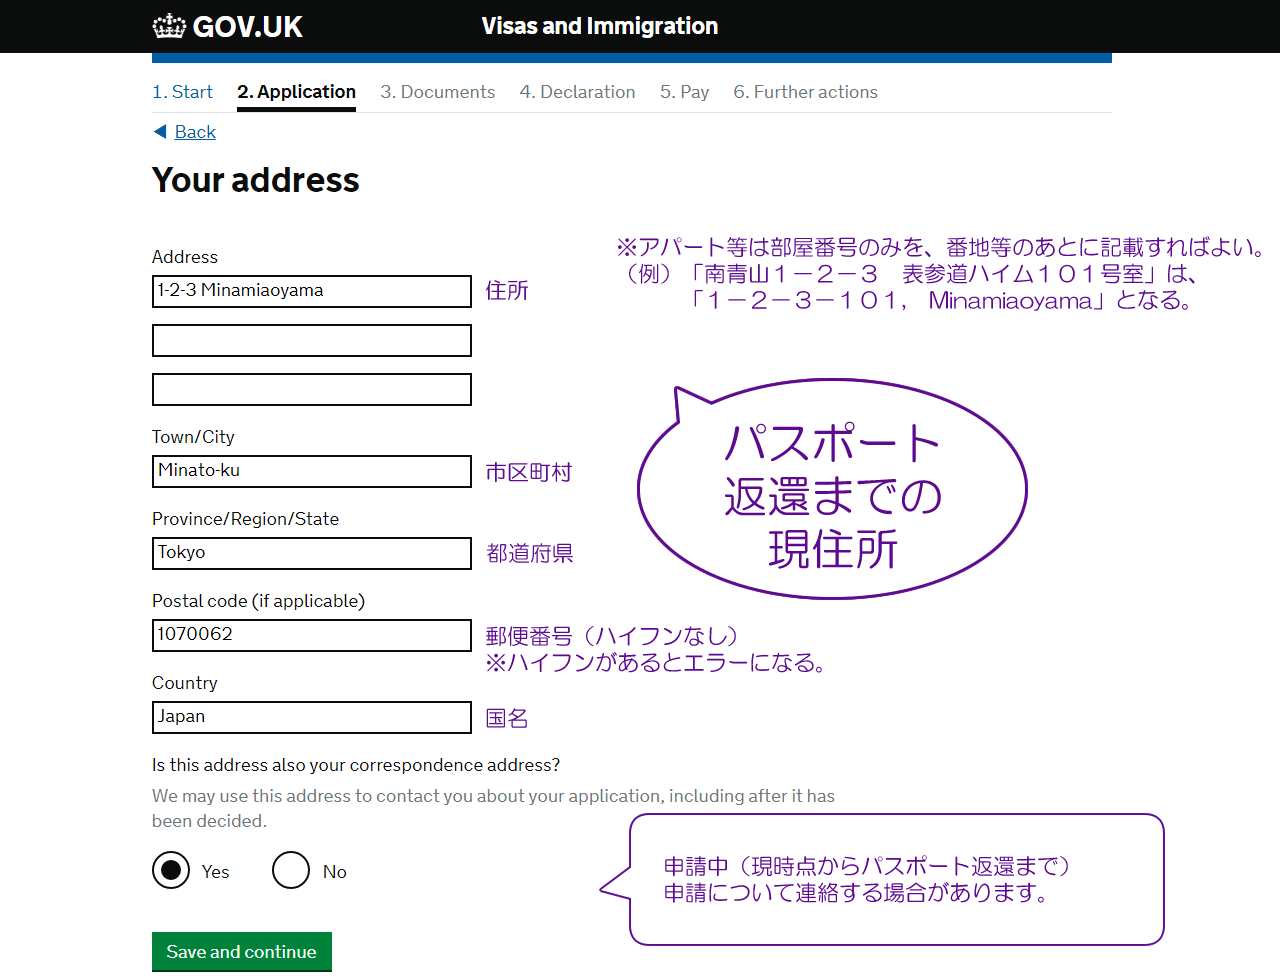The image size is (1280, 980).
Task: Click the empty third Address line field
Action: point(312,389)
